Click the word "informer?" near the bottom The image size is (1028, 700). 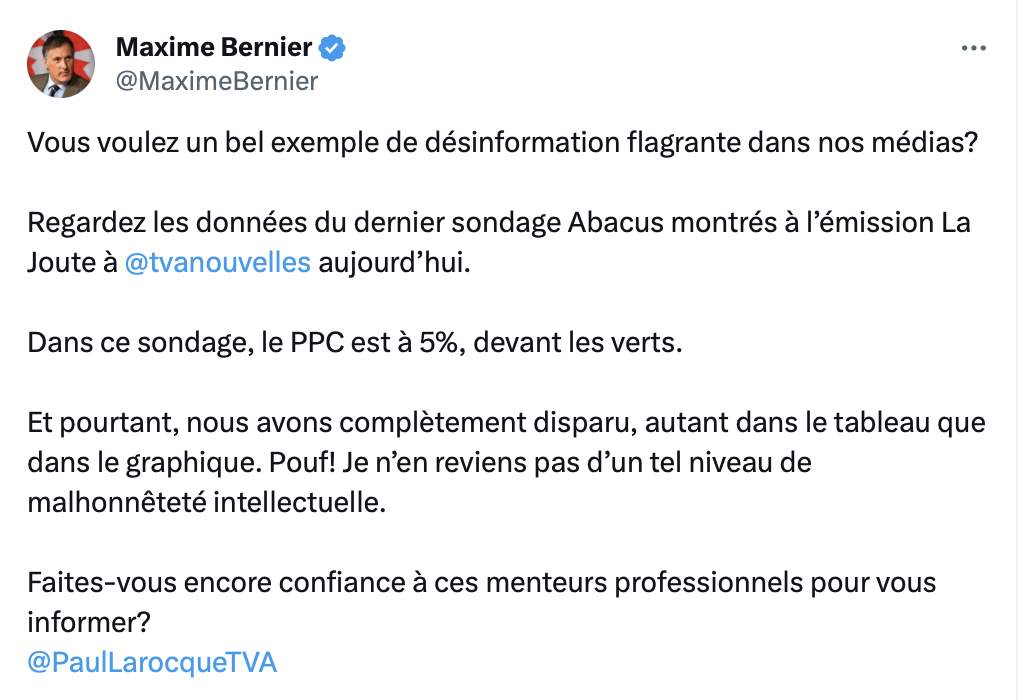click(89, 622)
